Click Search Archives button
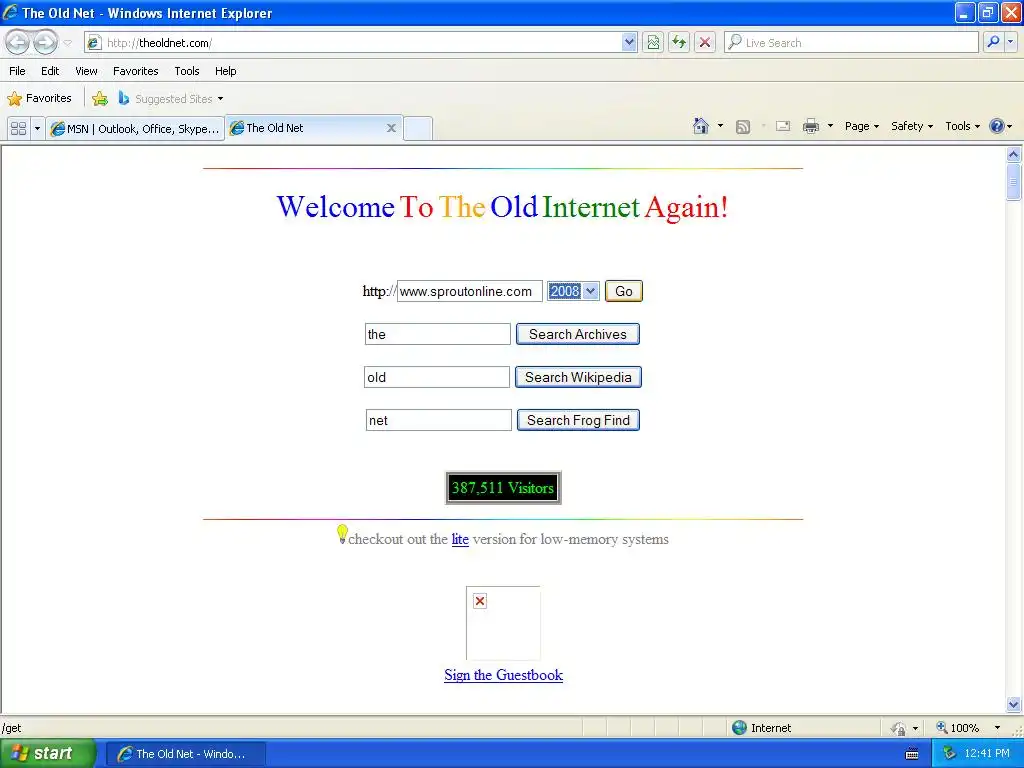 click(578, 334)
